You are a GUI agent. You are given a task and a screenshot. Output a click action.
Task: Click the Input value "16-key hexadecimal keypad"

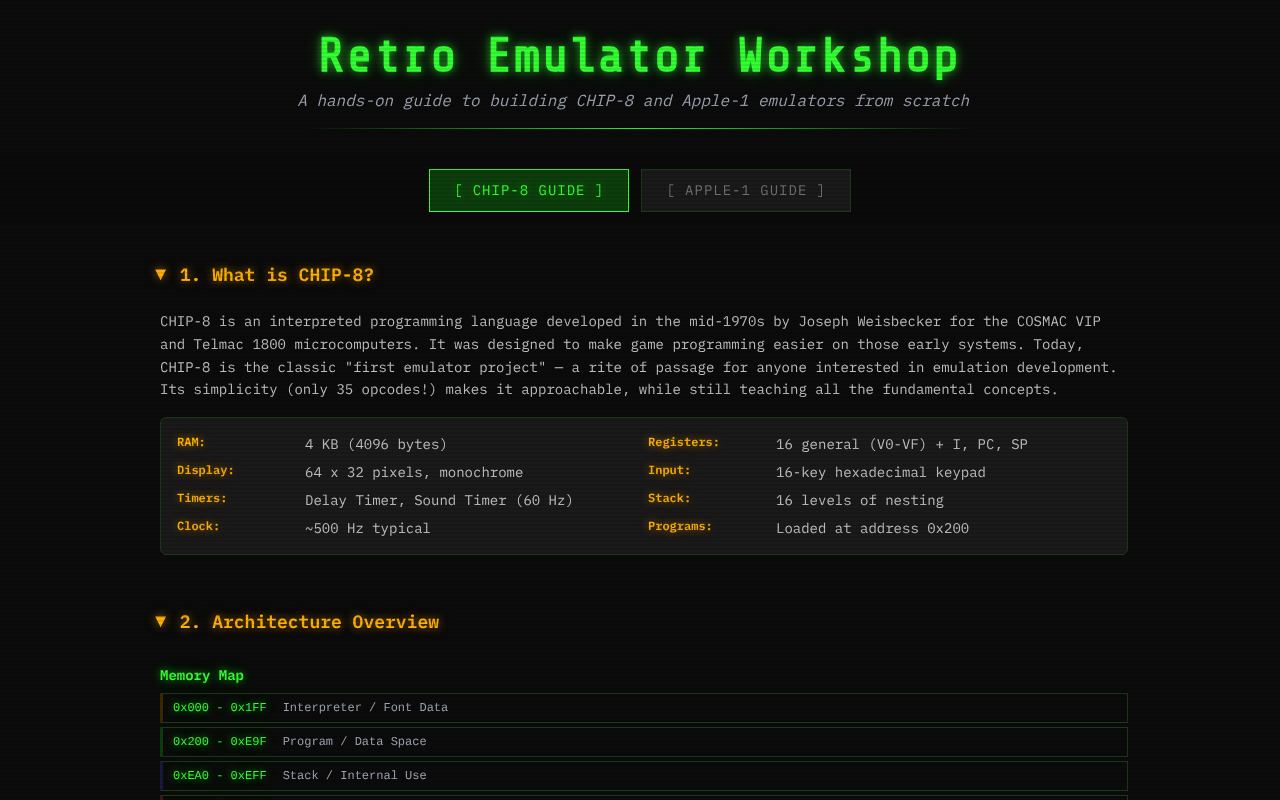tap(881, 472)
